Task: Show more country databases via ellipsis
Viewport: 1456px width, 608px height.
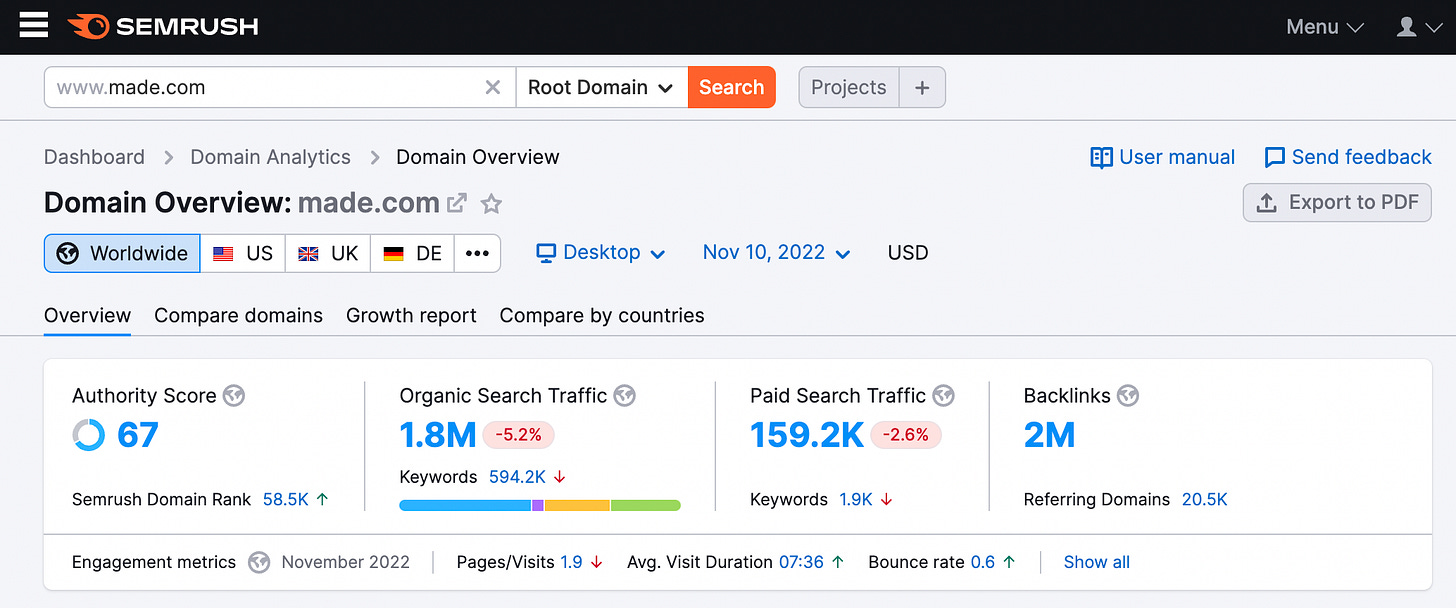Action: point(477,253)
